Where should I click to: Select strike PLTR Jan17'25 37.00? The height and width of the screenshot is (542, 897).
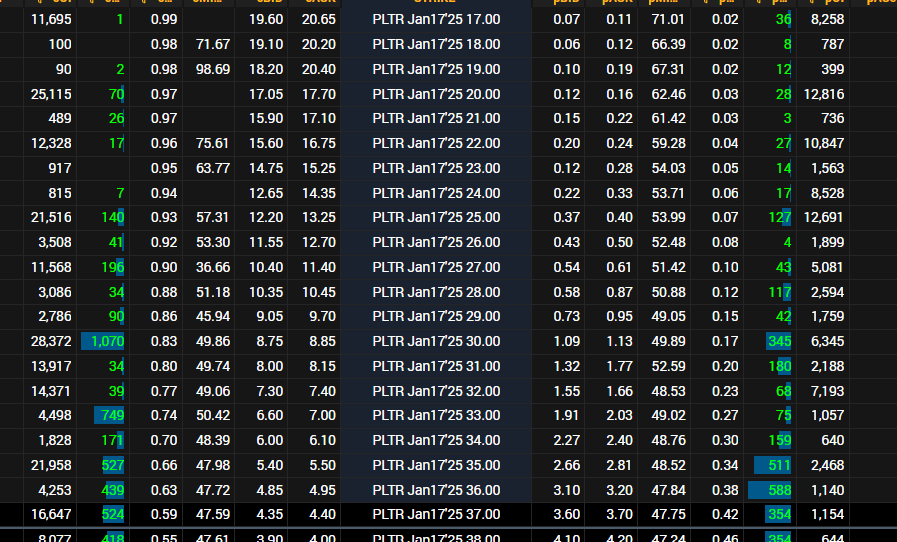click(436, 515)
